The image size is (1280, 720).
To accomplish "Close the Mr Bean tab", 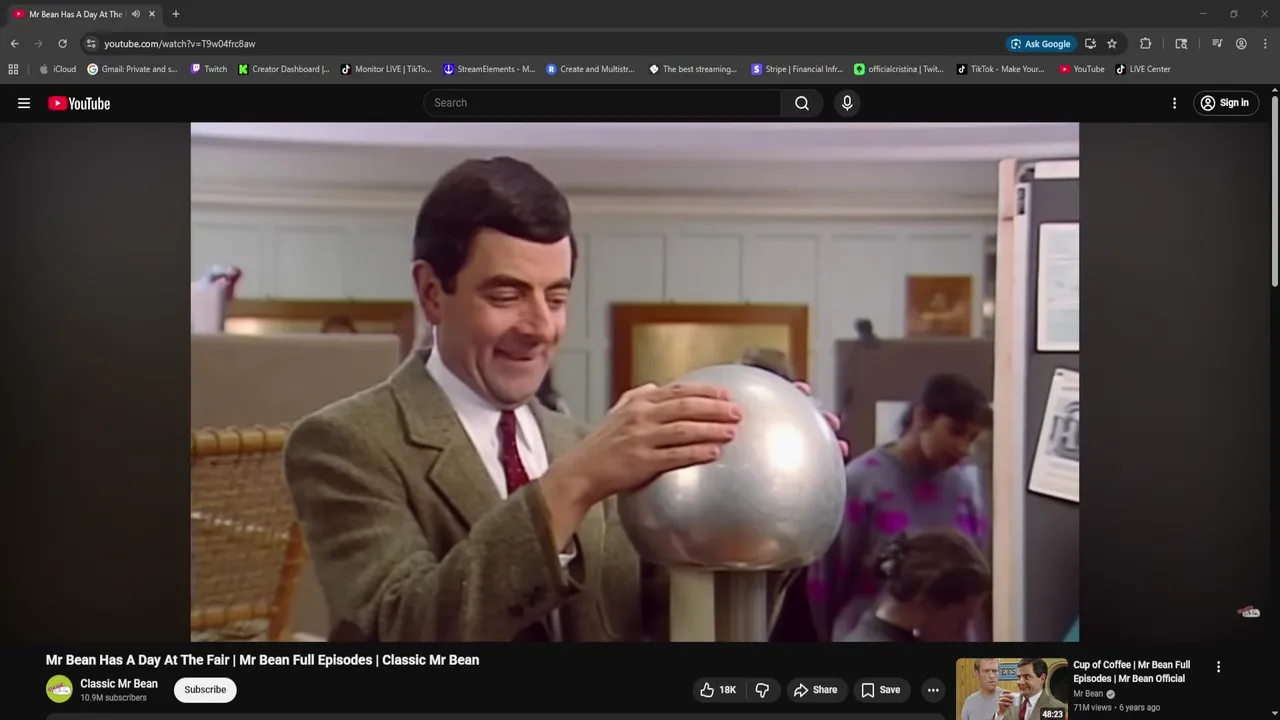I will point(152,14).
